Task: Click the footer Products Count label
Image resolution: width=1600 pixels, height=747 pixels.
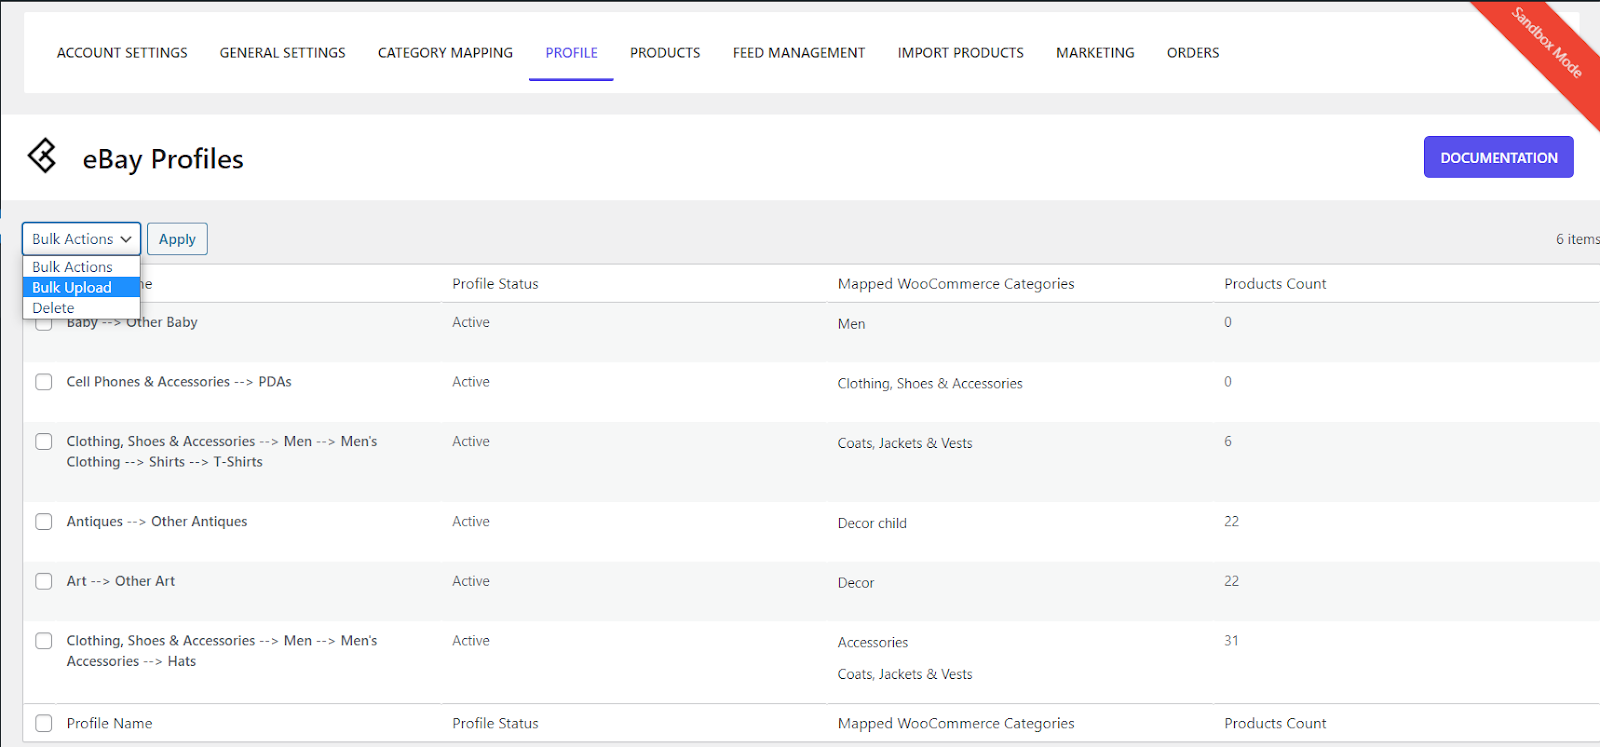Action: click(x=1275, y=723)
